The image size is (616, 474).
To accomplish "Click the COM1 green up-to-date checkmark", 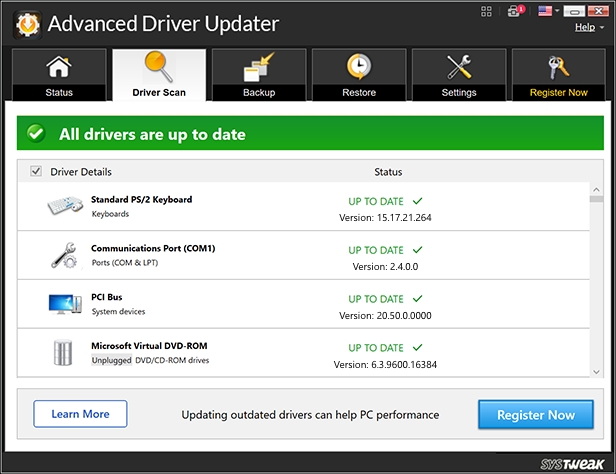I will [x=418, y=250].
